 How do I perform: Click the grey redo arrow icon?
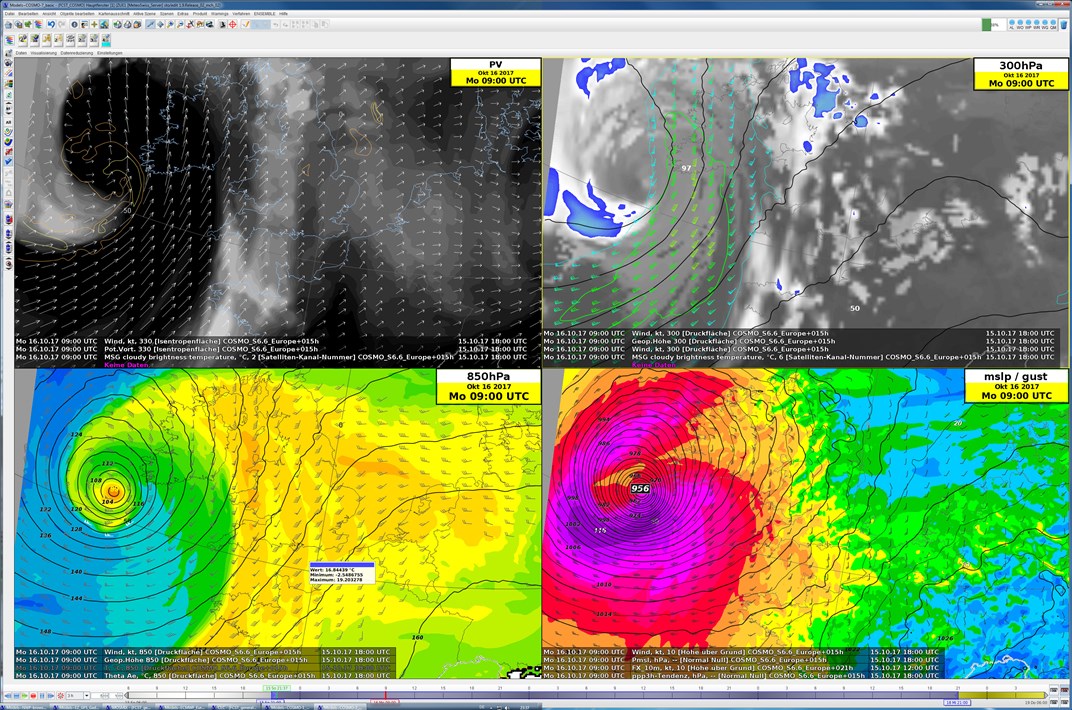tap(62, 24)
